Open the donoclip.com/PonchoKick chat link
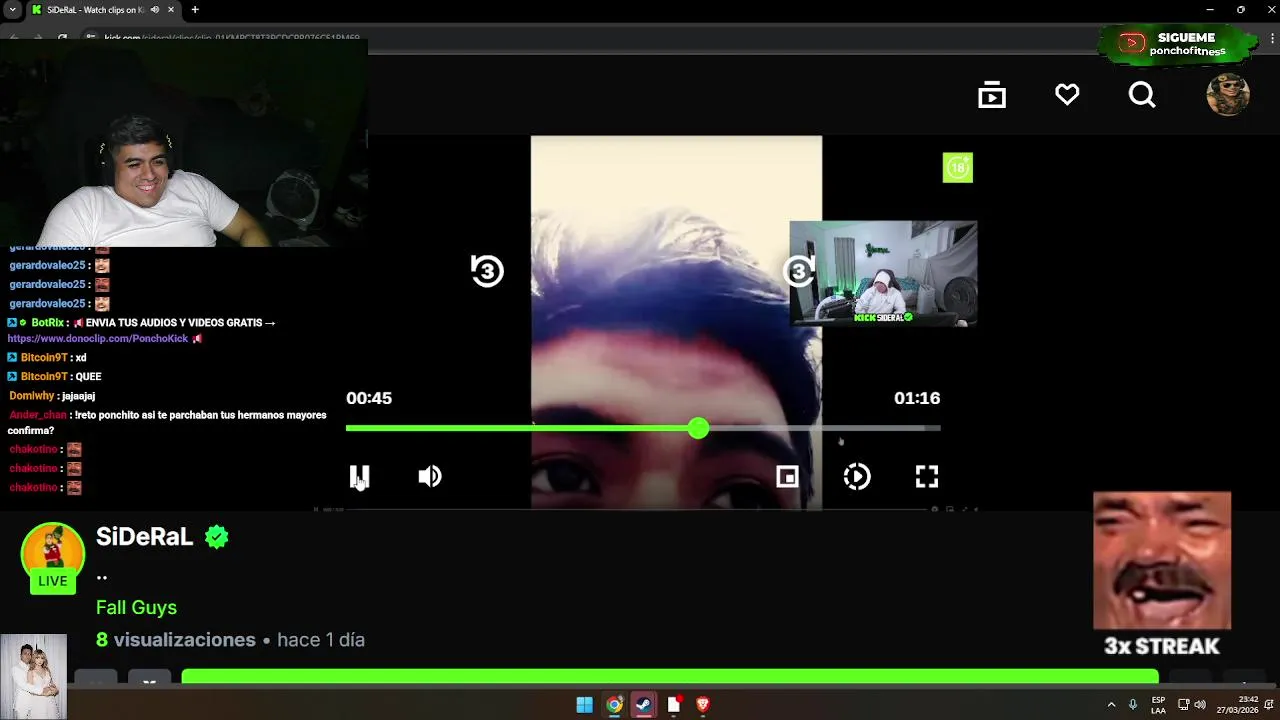 [98, 339]
